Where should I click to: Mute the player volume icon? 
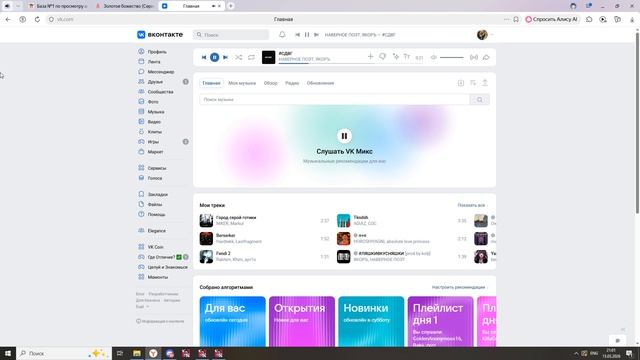point(433,58)
